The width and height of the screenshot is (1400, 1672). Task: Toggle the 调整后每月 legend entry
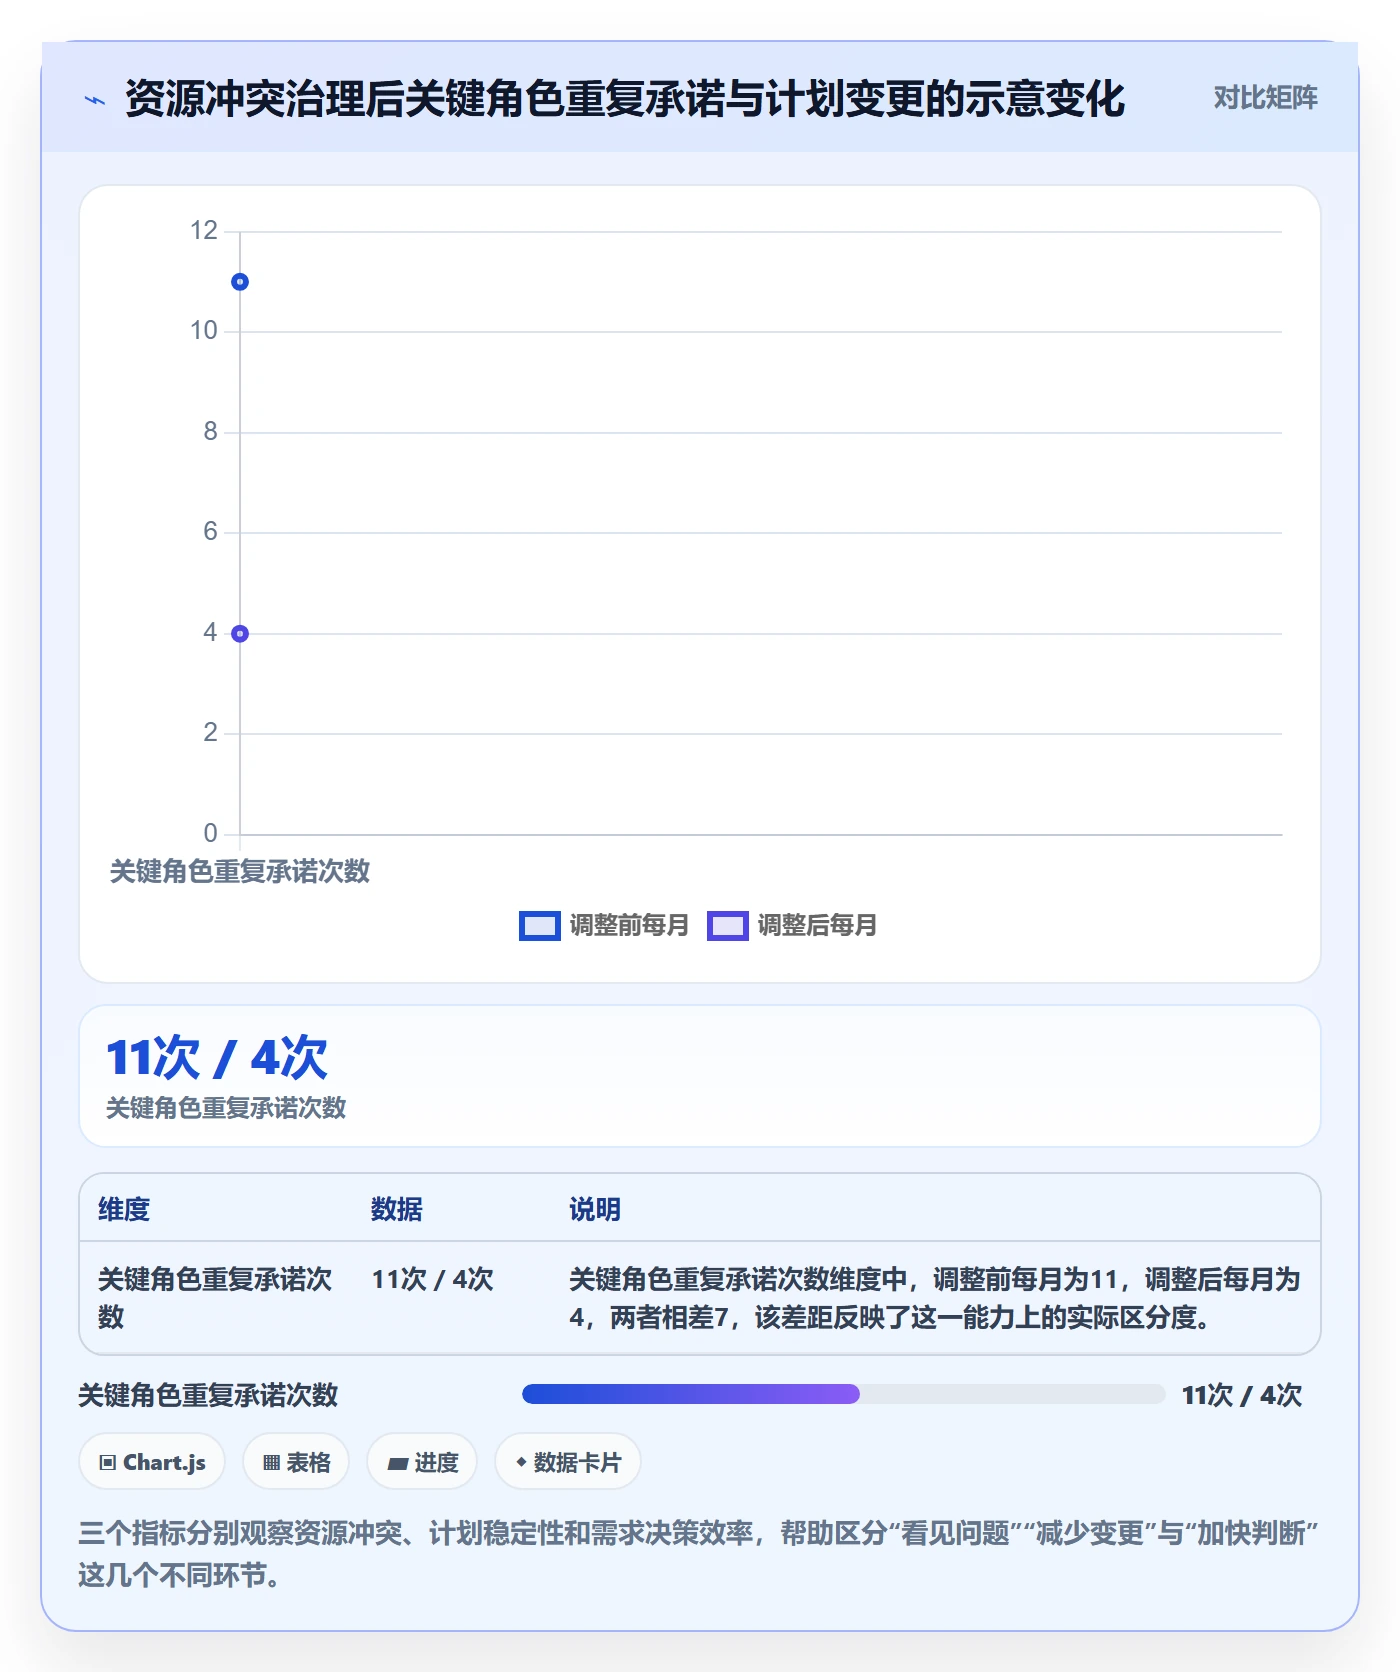coord(792,925)
